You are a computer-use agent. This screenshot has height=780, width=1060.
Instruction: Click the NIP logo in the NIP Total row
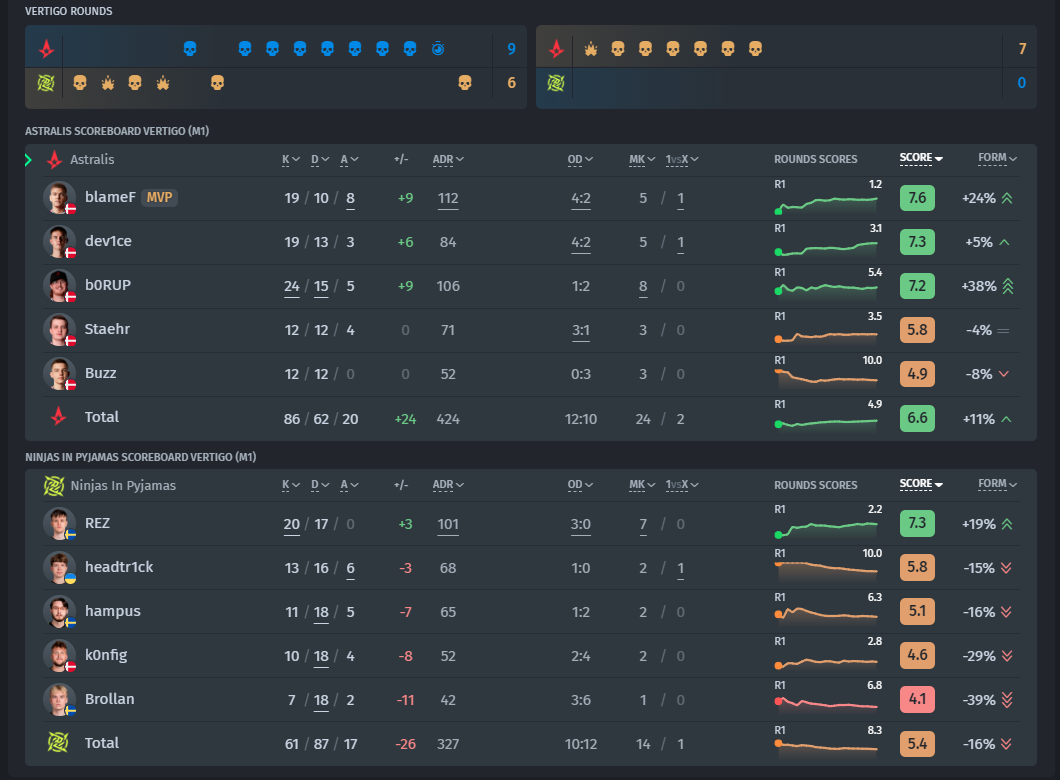[58, 742]
